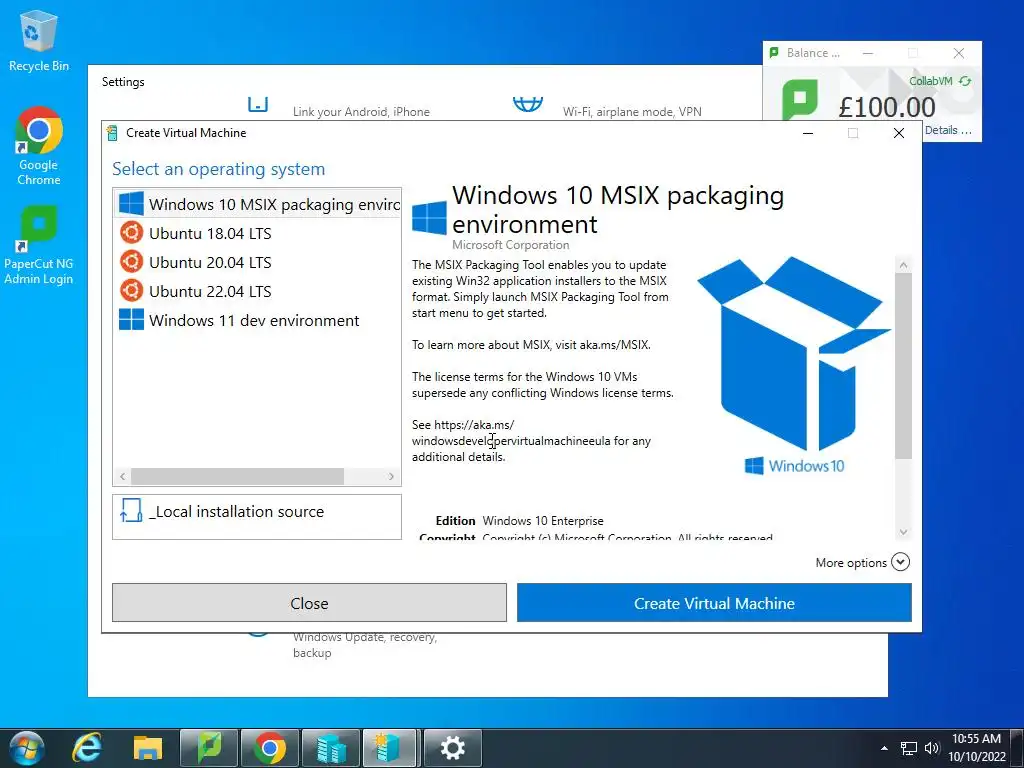The image size is (1024, 768).
Task: Click volume speaker icon in tray
Action: pyautogui.click(x=932, y=748)
